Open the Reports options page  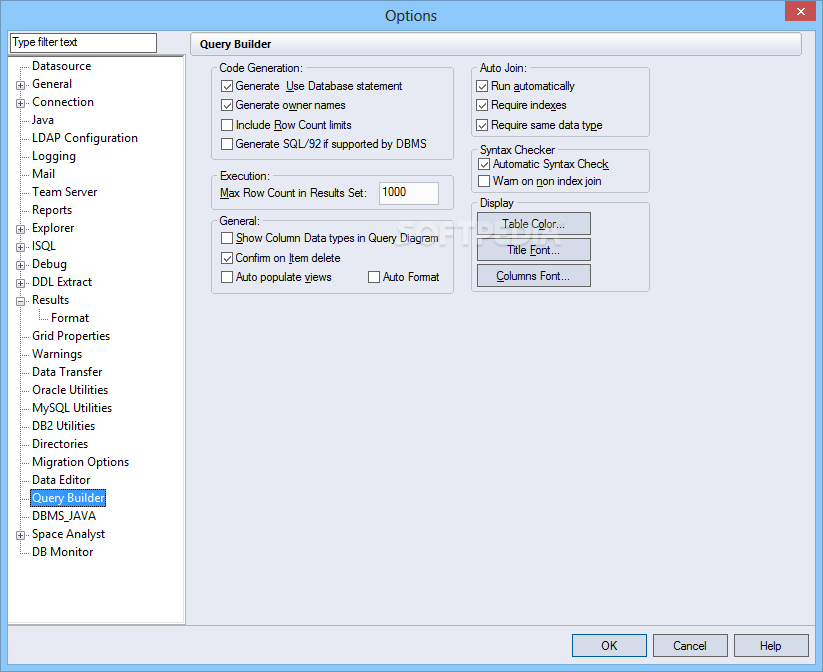[52, 210]
